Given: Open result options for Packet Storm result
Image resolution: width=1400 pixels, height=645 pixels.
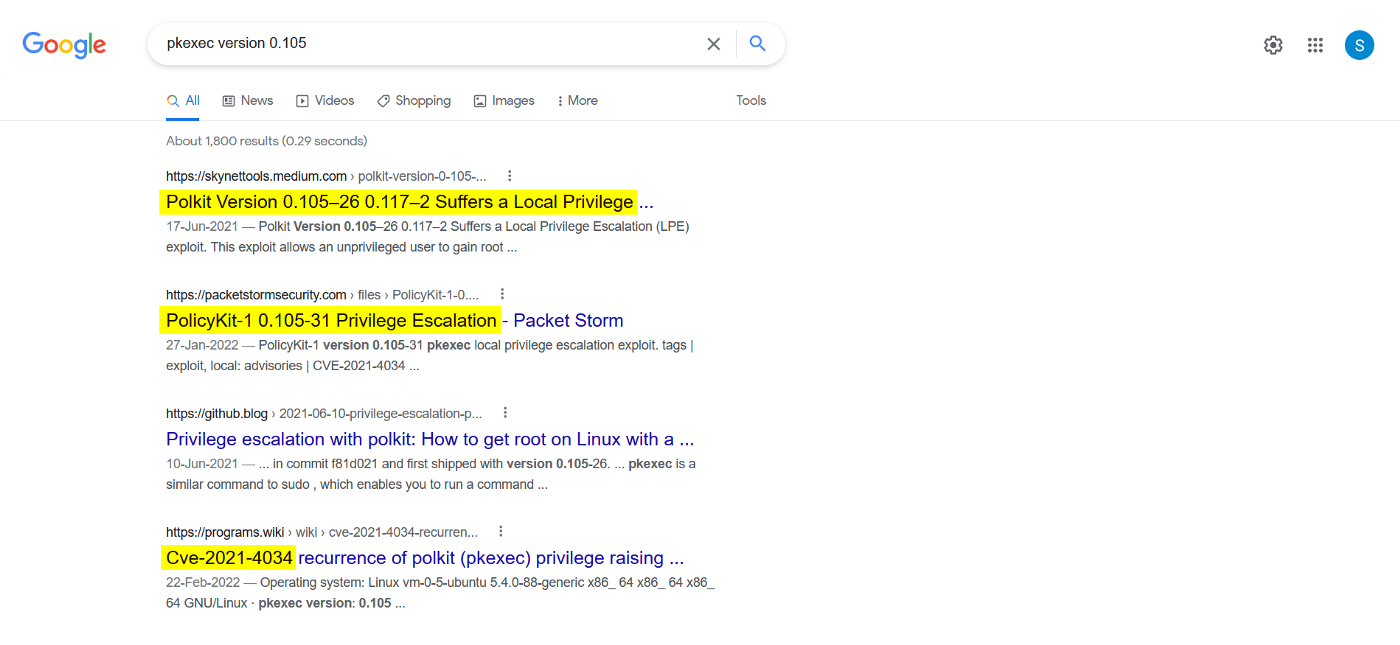Looking at the screenshot, I should pyautogui.click(x=502, y=292).
